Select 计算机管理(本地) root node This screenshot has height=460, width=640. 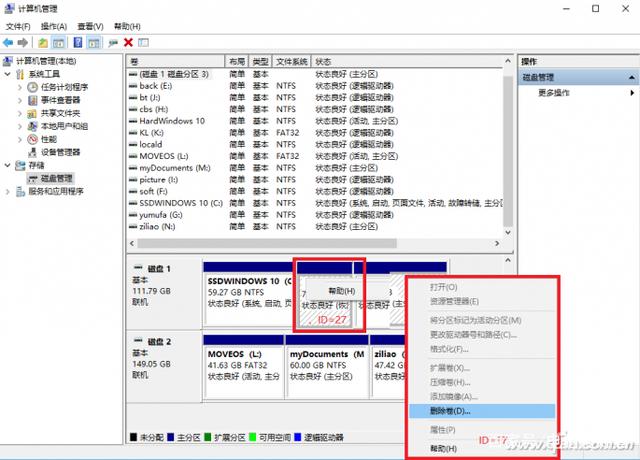pos(46,61)
